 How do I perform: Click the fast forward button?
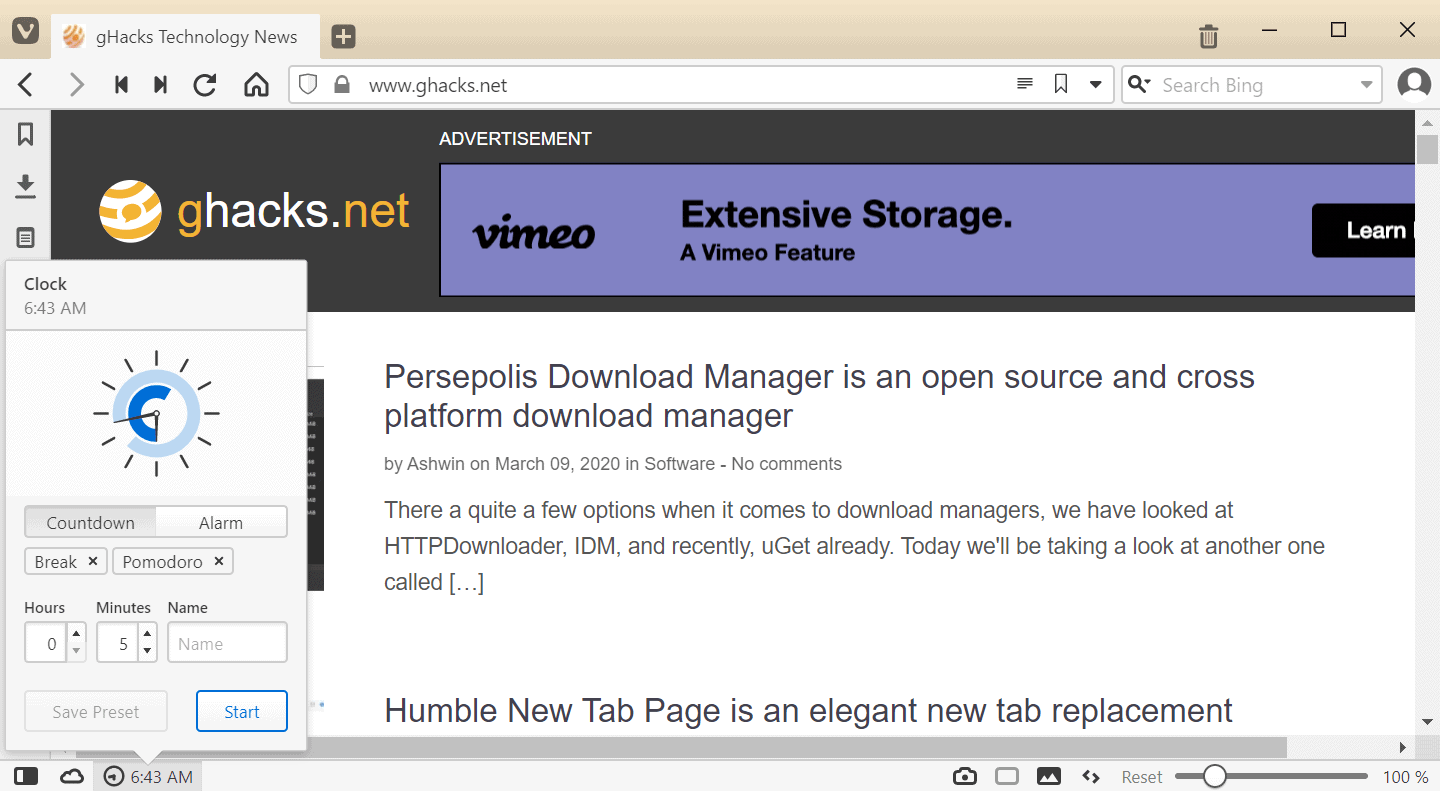point(160,85)
